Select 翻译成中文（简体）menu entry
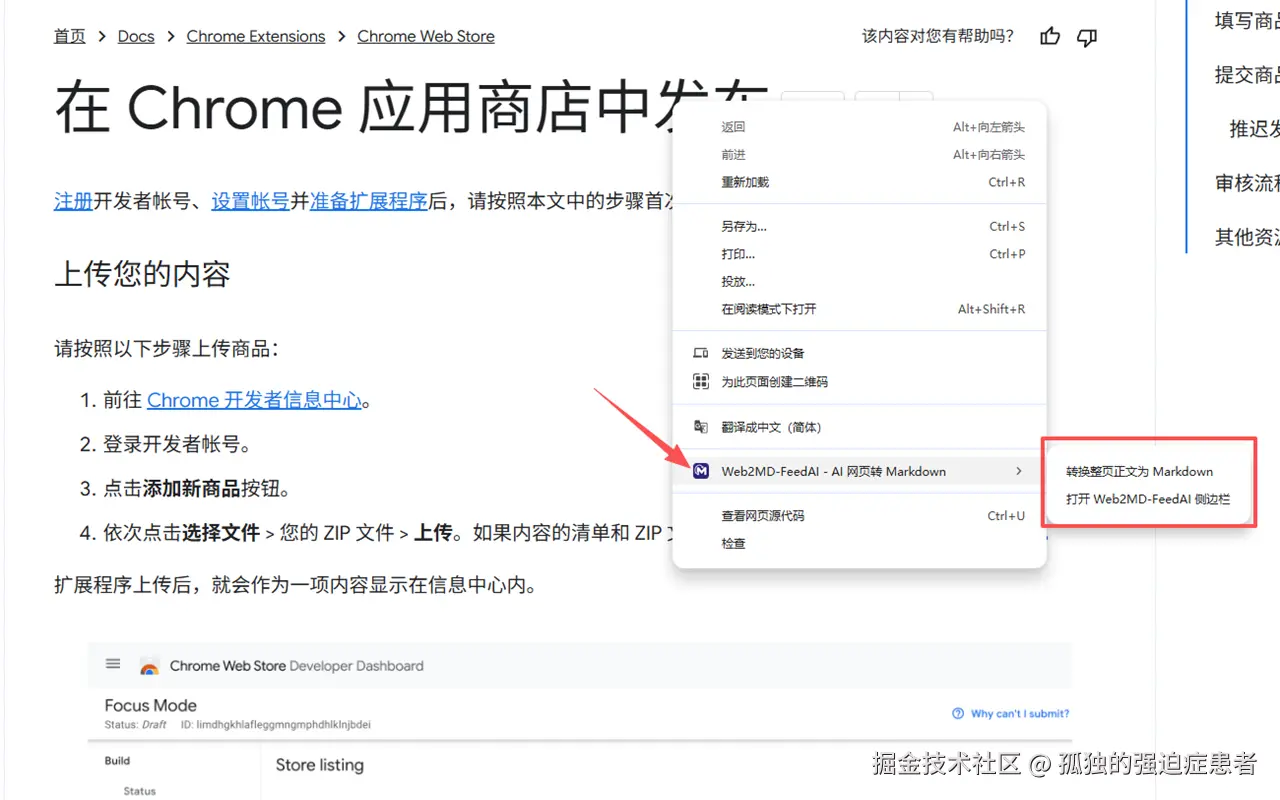1280x800 pixels. tap(859, 427)
